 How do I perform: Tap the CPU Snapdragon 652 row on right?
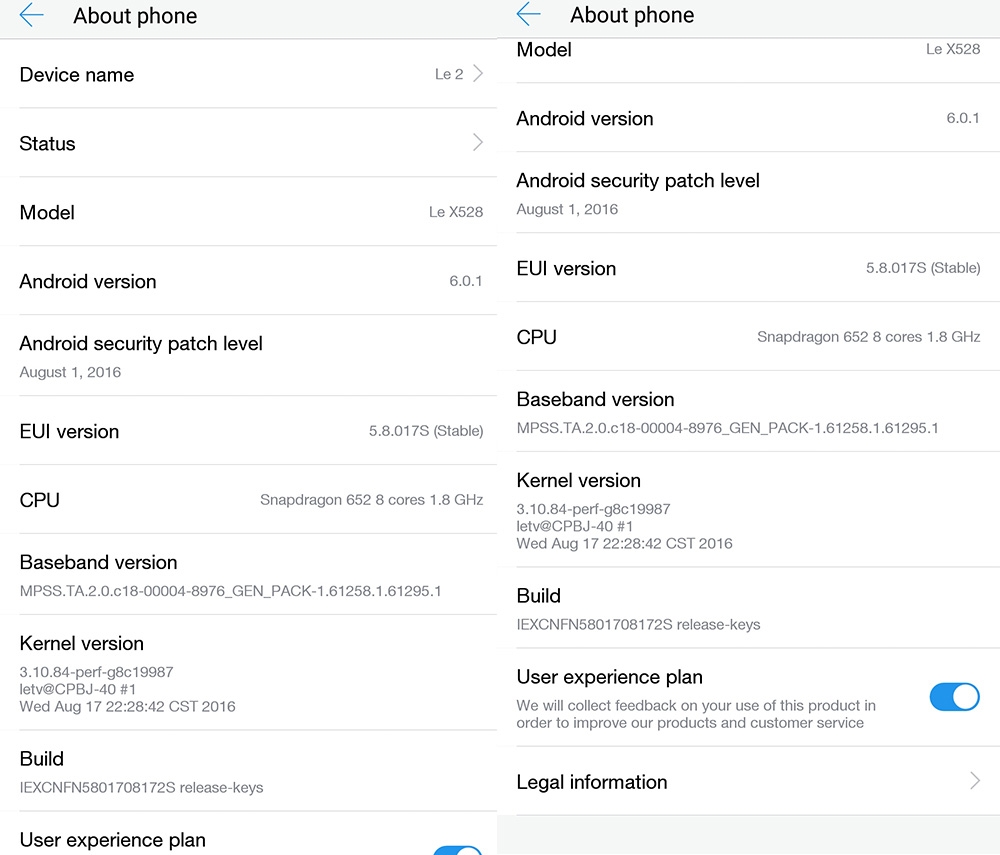[748, 337]
